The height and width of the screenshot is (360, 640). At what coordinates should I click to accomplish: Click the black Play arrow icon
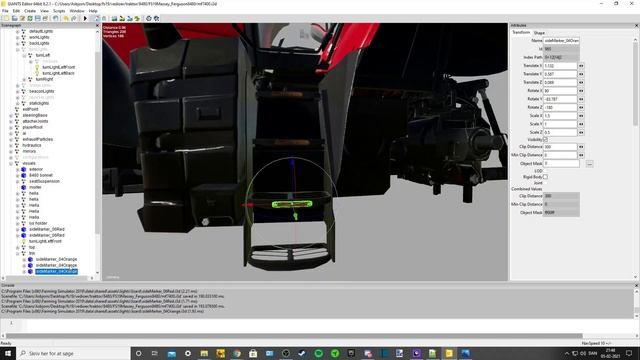tap(85, 18)
